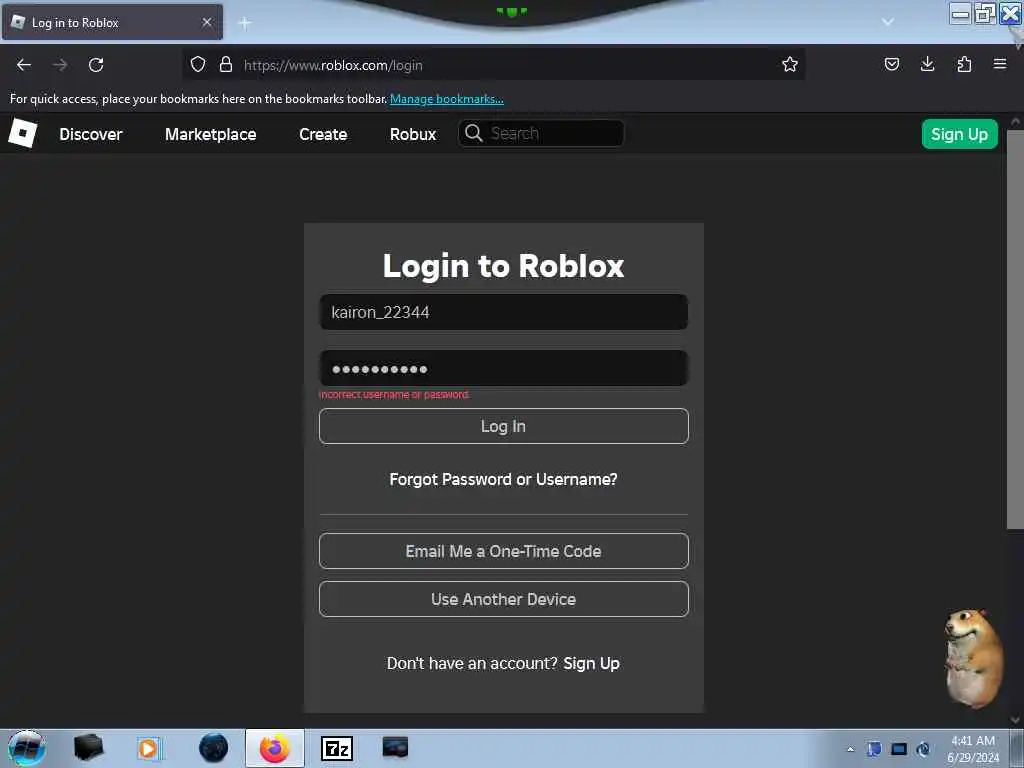The image size is (1024, 768).
Task: Click the scrollbar up arrow
Action: (x=1015, y=121)
